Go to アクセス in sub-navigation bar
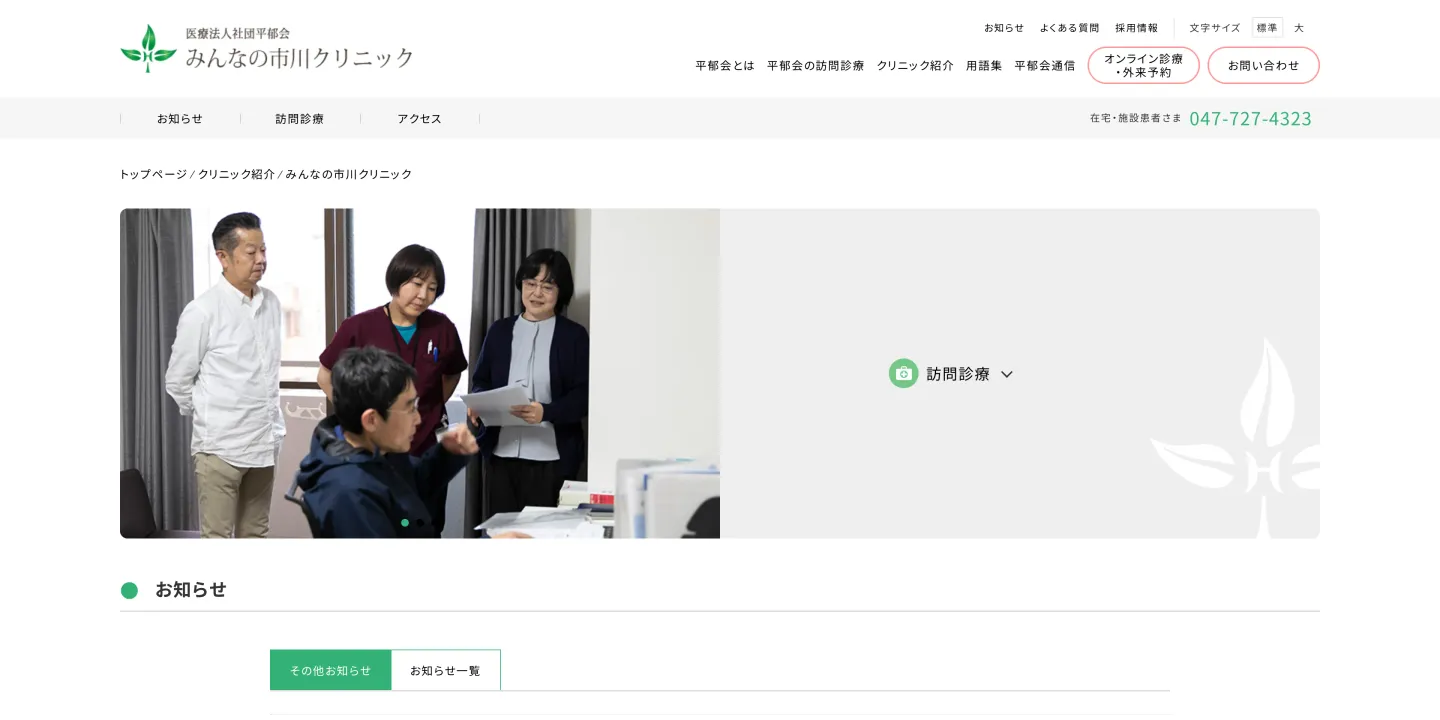This screenshot has height=720, width=1440. tap(420, 118)
